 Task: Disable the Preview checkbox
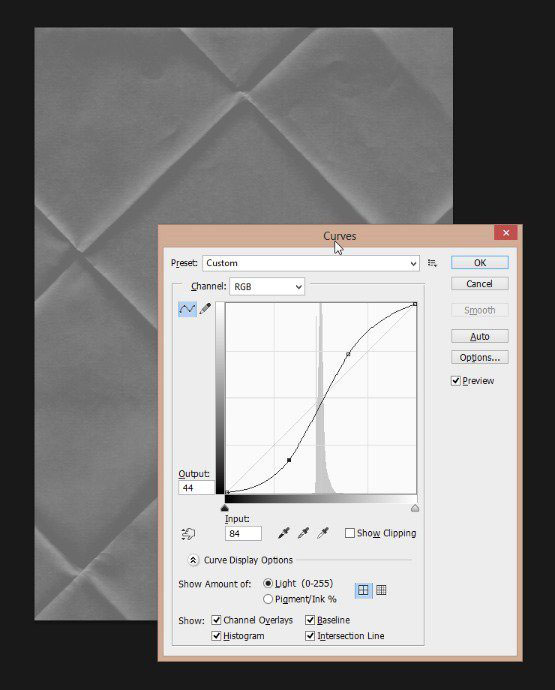click(456, 381)
